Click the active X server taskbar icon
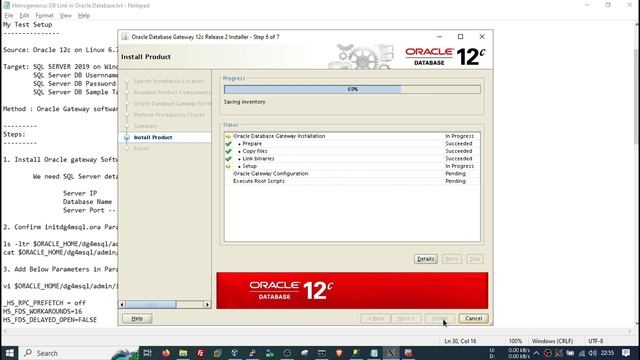 391,353
